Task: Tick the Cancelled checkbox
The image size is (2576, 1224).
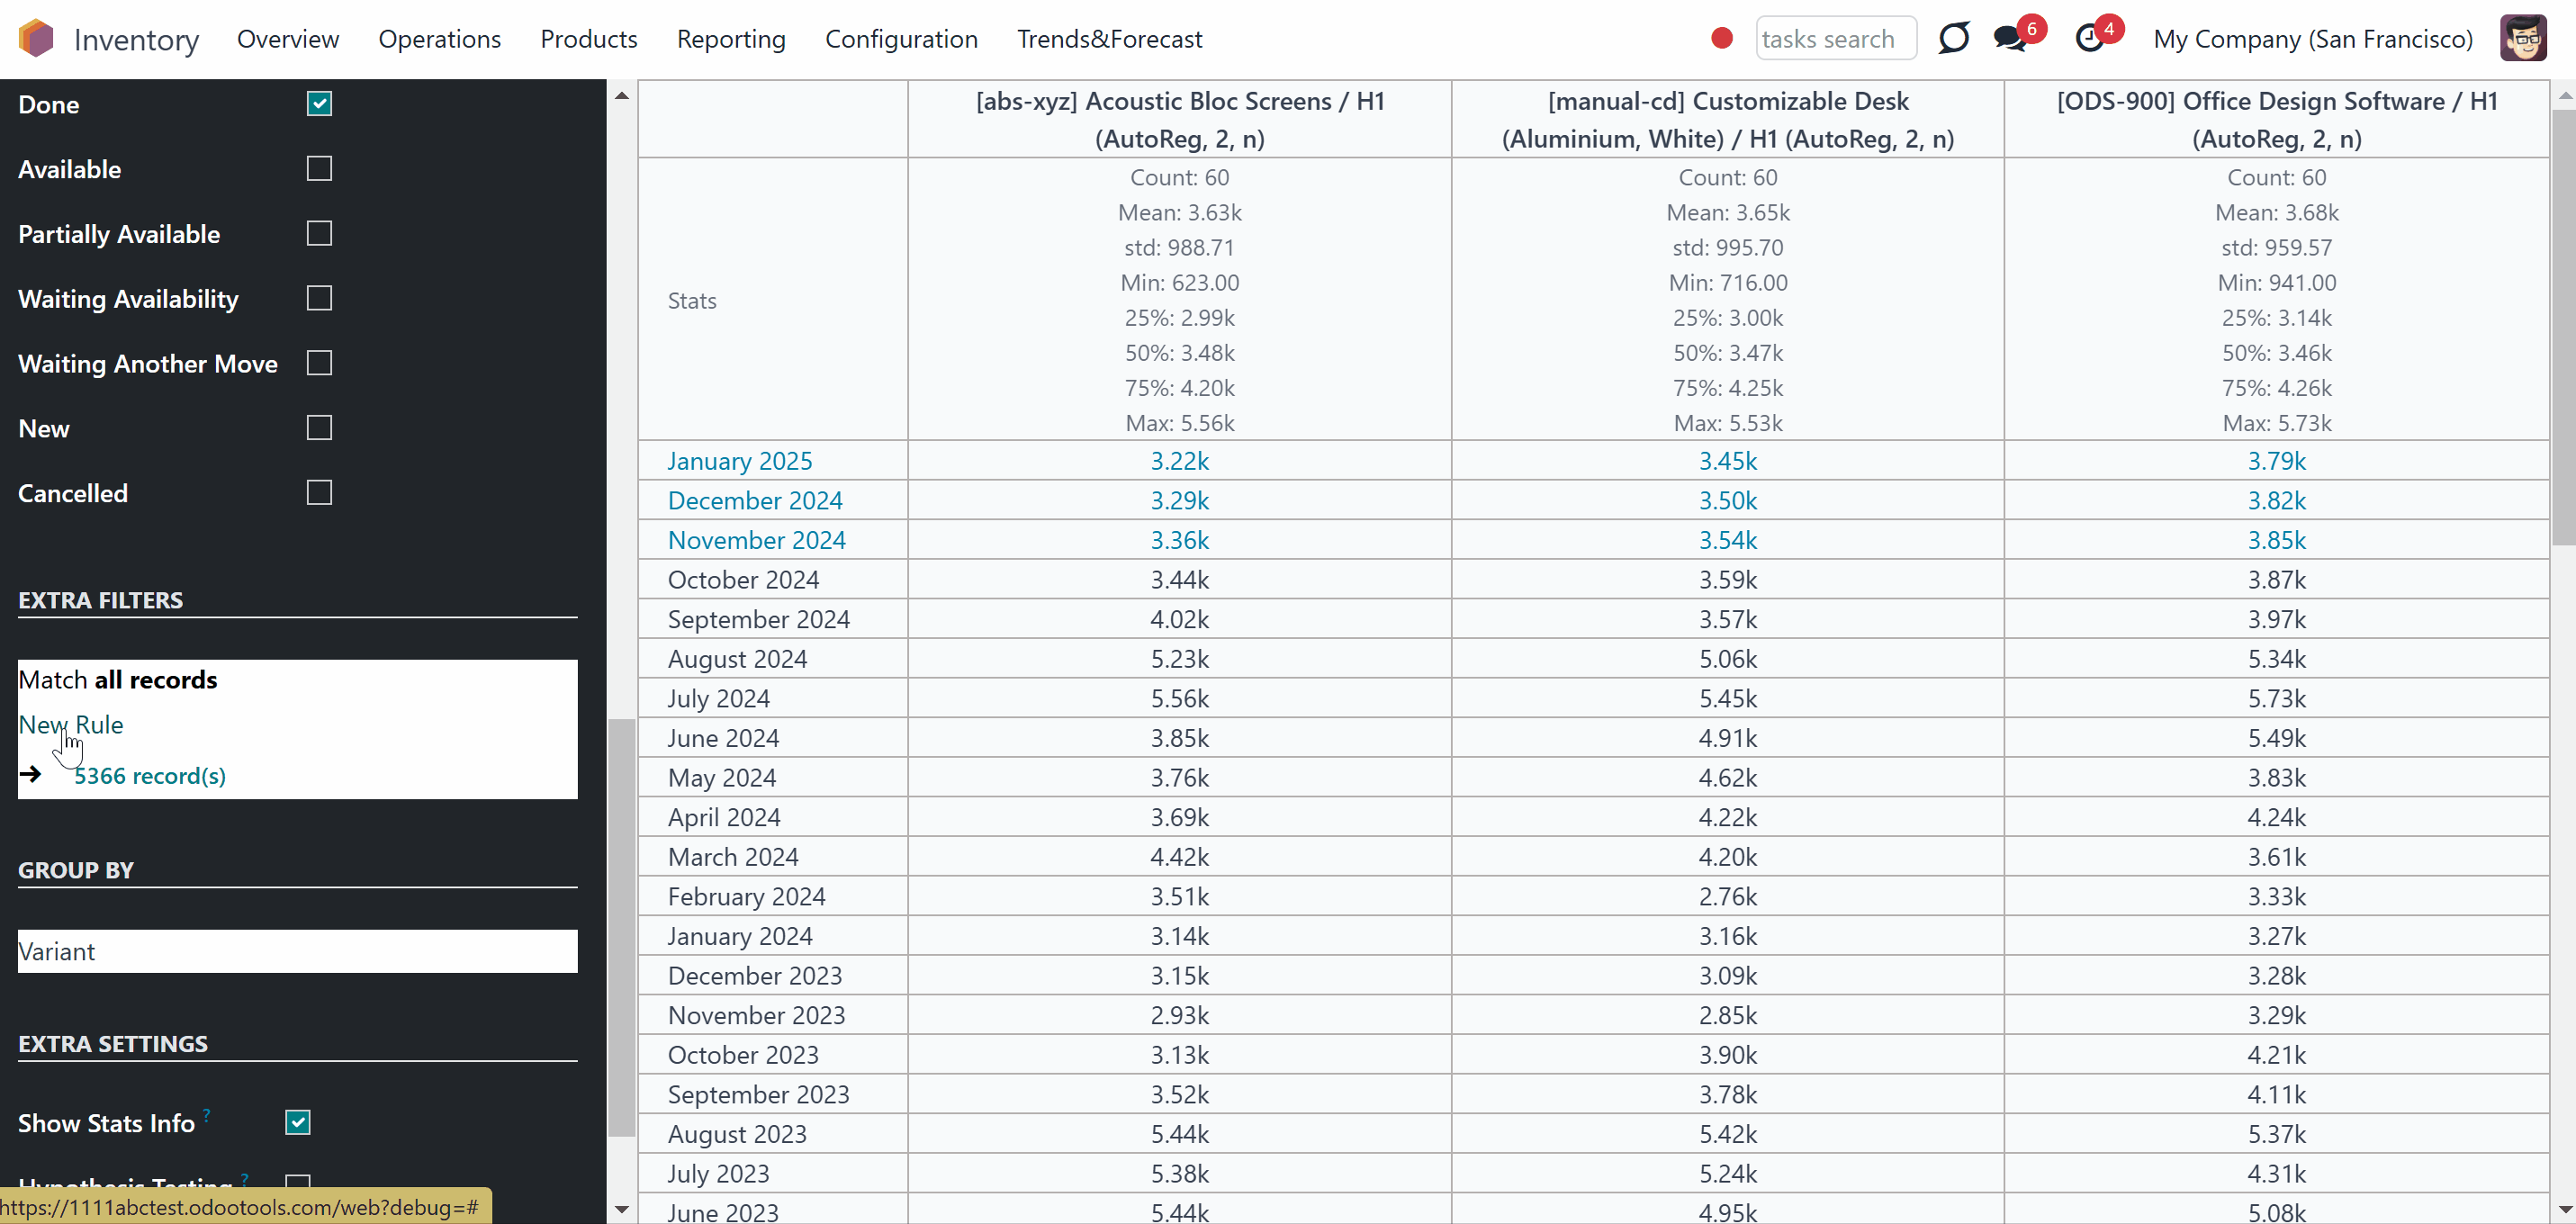Action: click(319, 493)
